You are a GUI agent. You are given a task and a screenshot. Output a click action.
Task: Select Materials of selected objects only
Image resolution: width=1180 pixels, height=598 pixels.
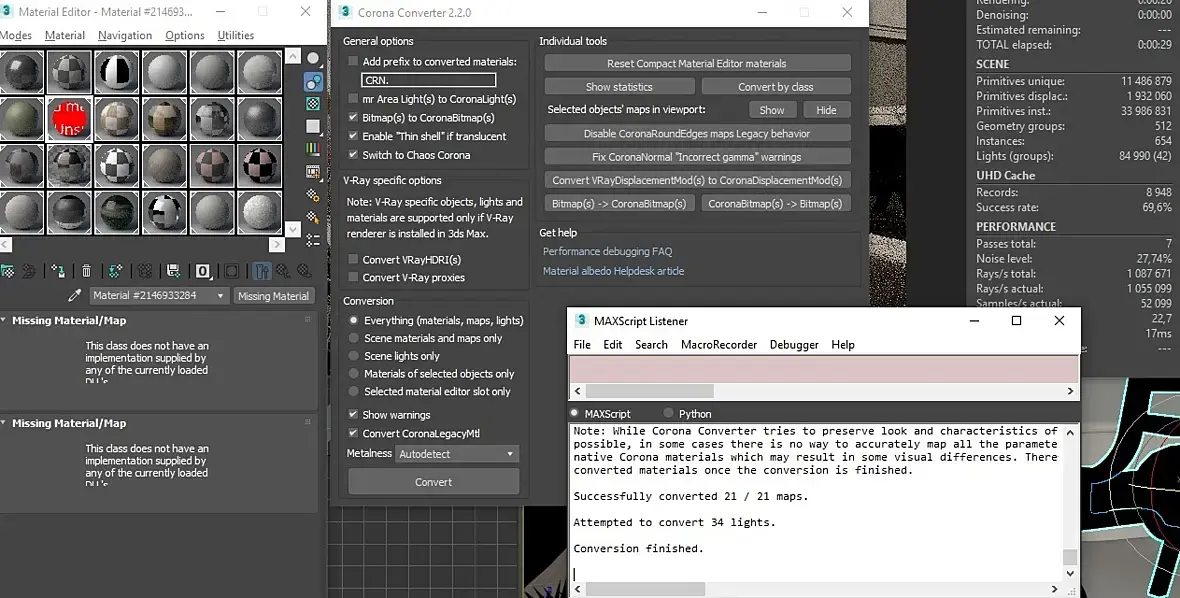point(354,374)
